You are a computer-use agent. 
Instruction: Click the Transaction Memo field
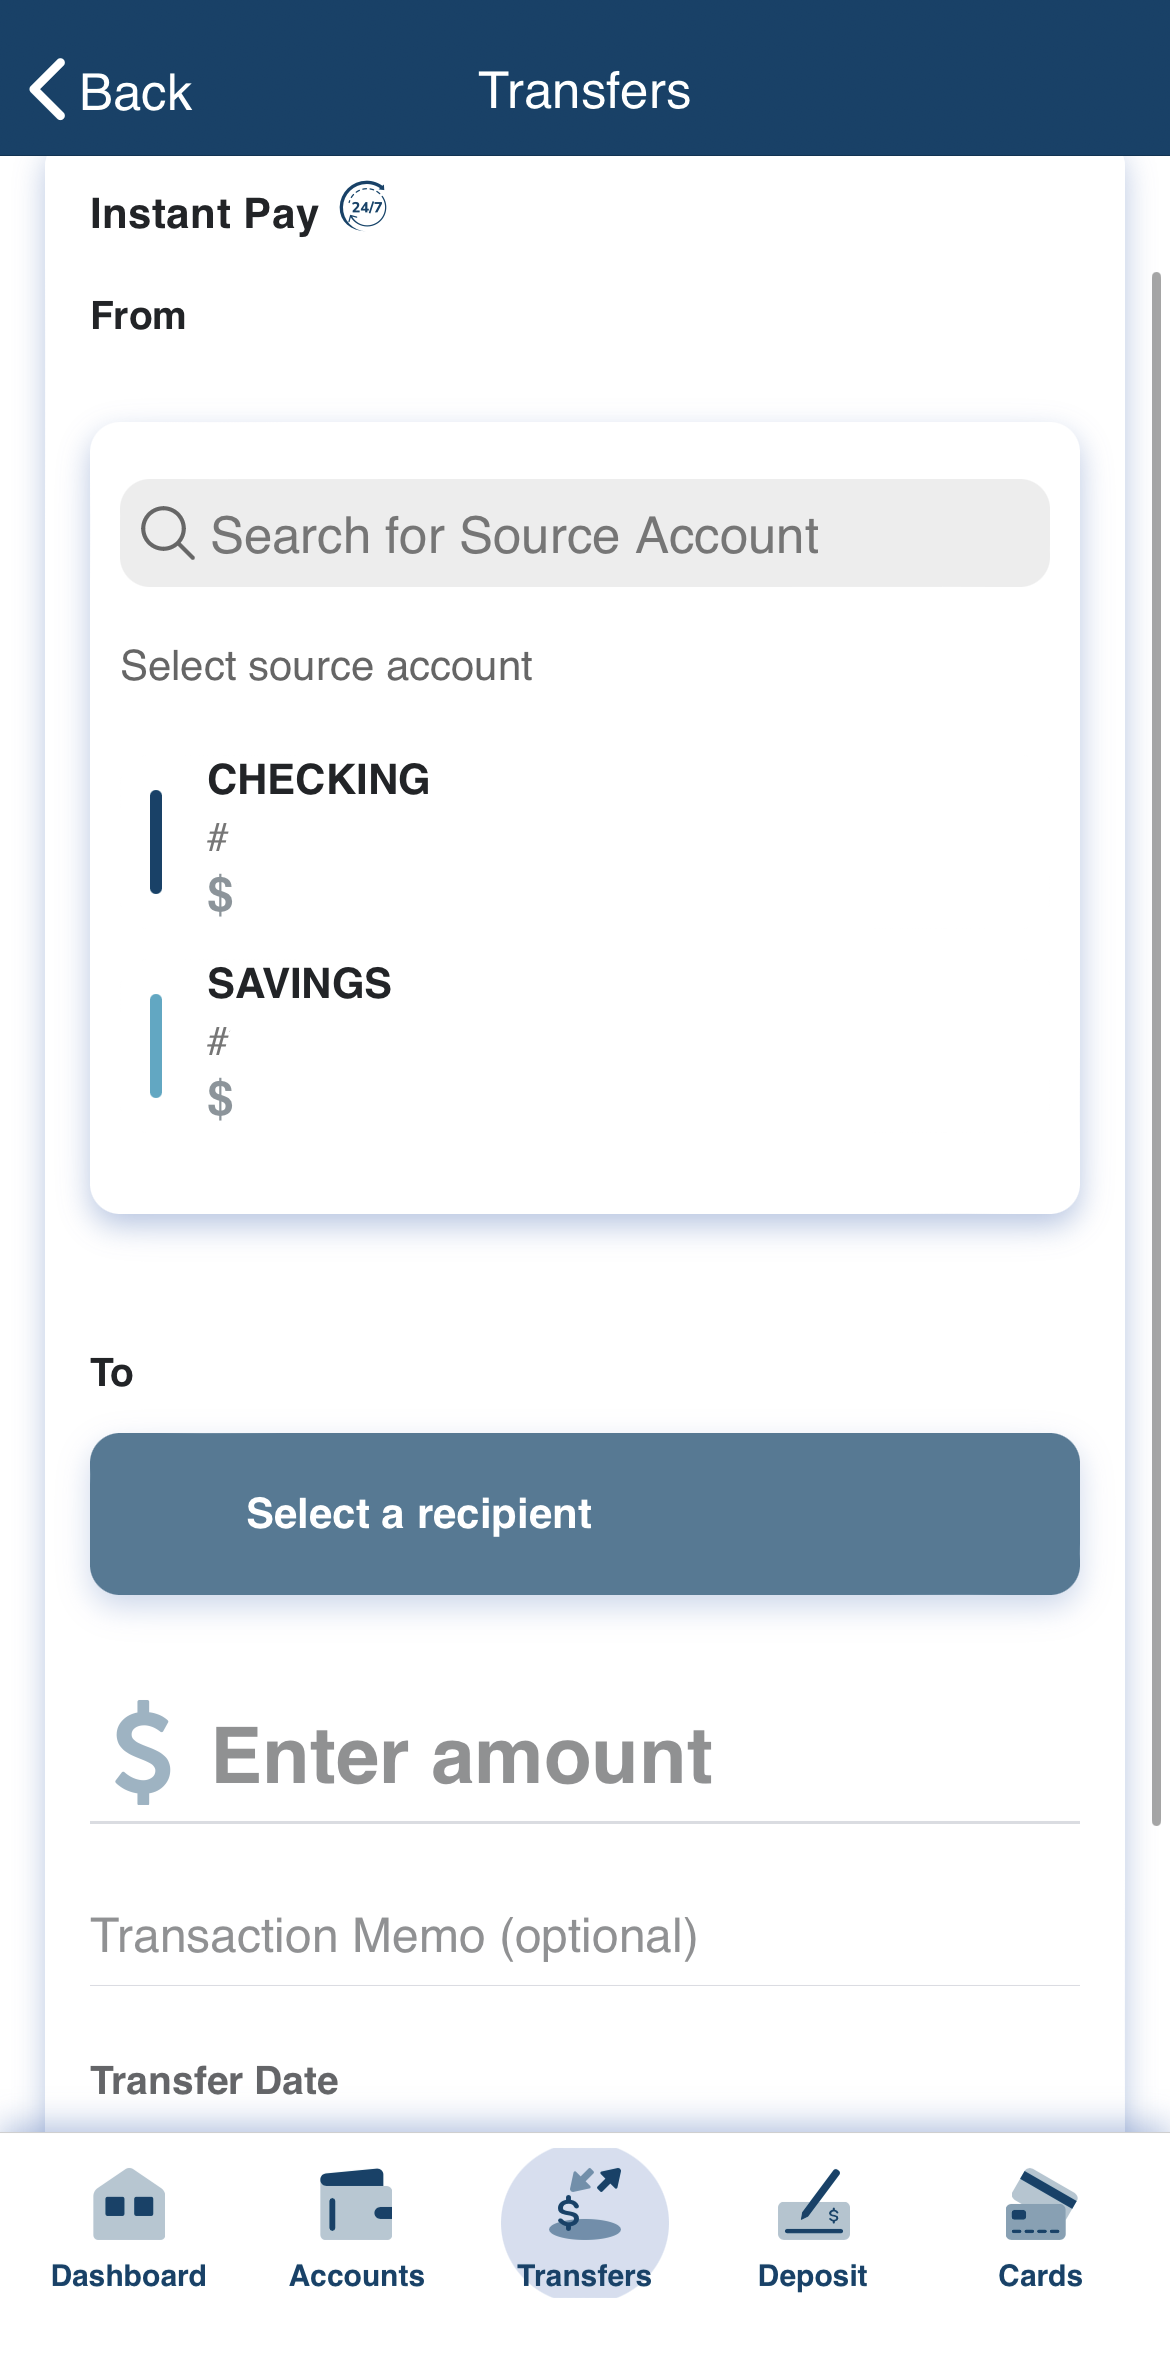coord(585,1936)
